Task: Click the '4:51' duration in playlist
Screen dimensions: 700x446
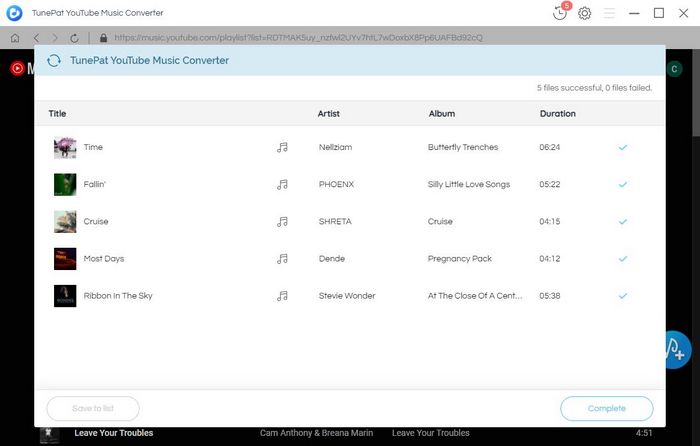Action: pos(644,433)
